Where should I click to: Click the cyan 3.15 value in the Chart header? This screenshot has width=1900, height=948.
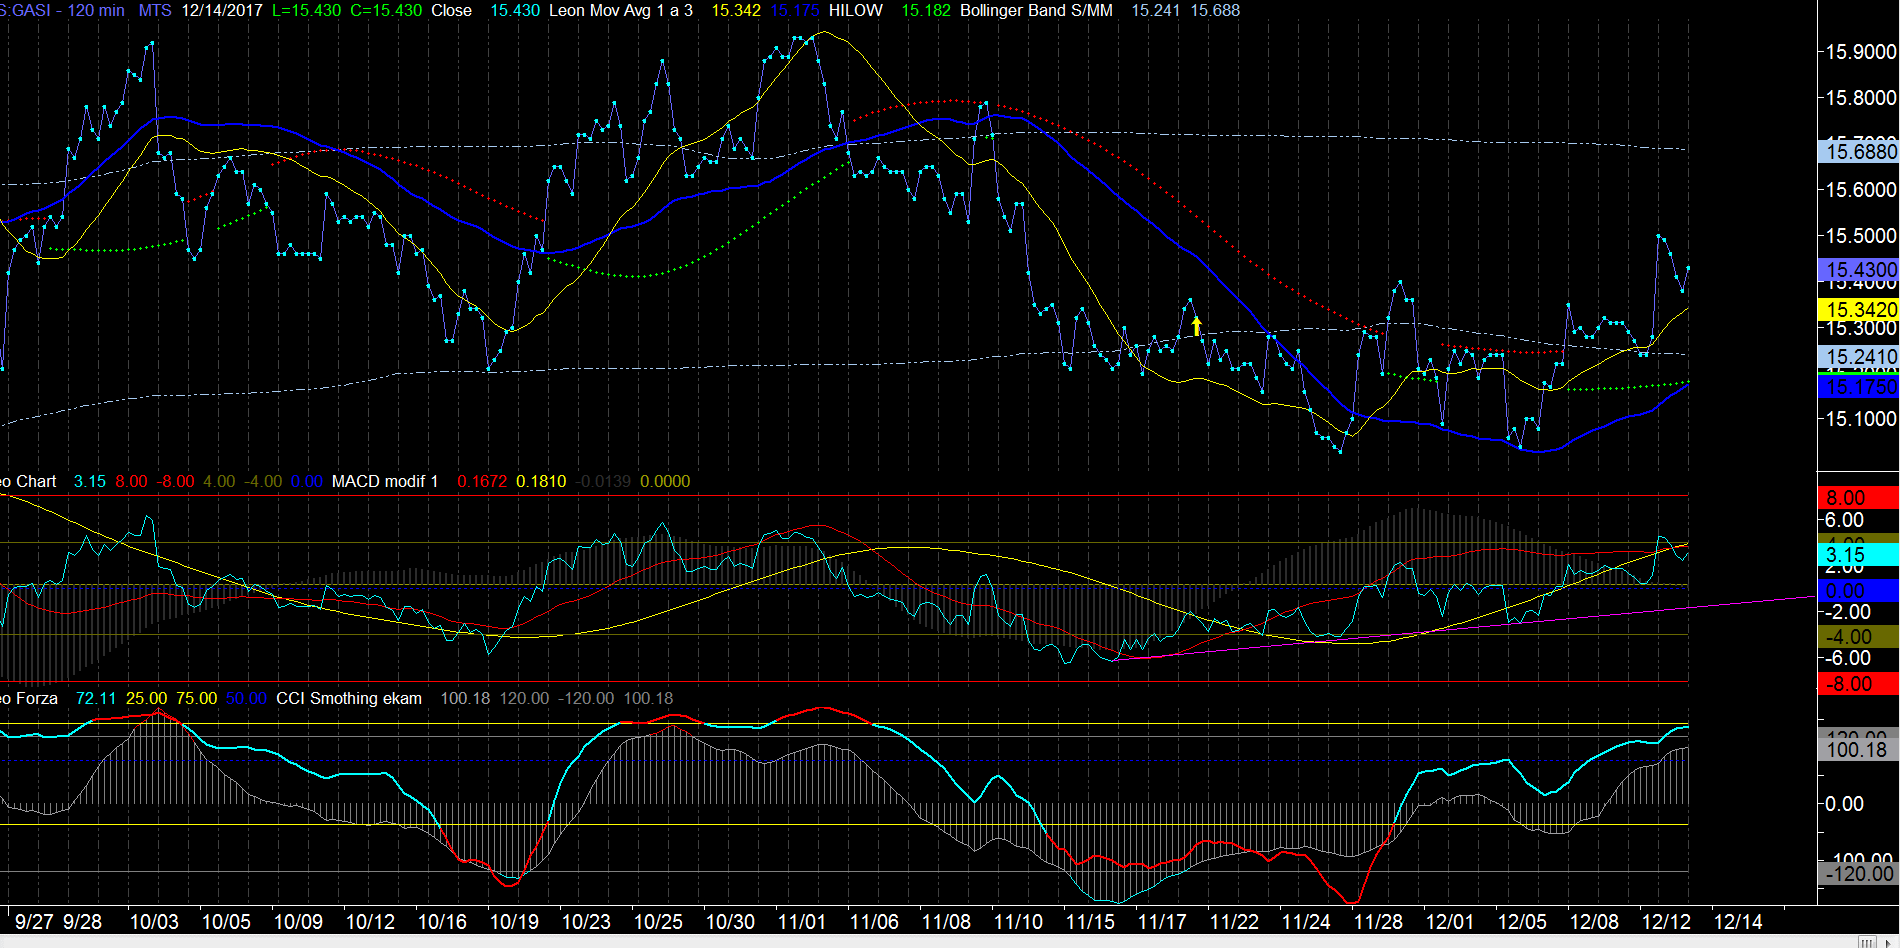pyautogui.click(x=90, y=481)
